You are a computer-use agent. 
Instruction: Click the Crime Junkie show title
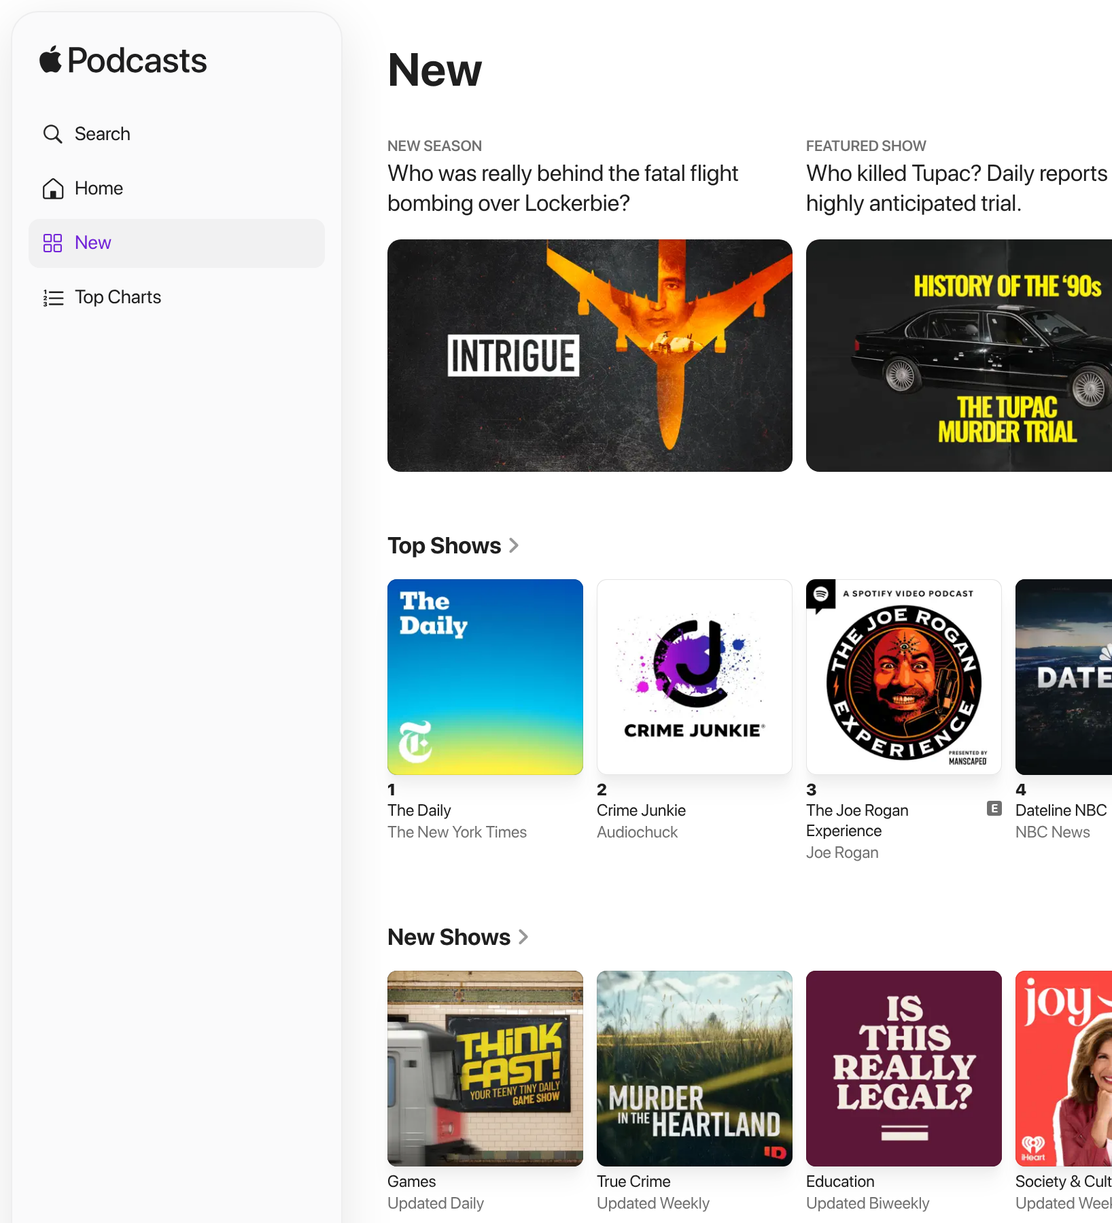(x=641, y=810)
